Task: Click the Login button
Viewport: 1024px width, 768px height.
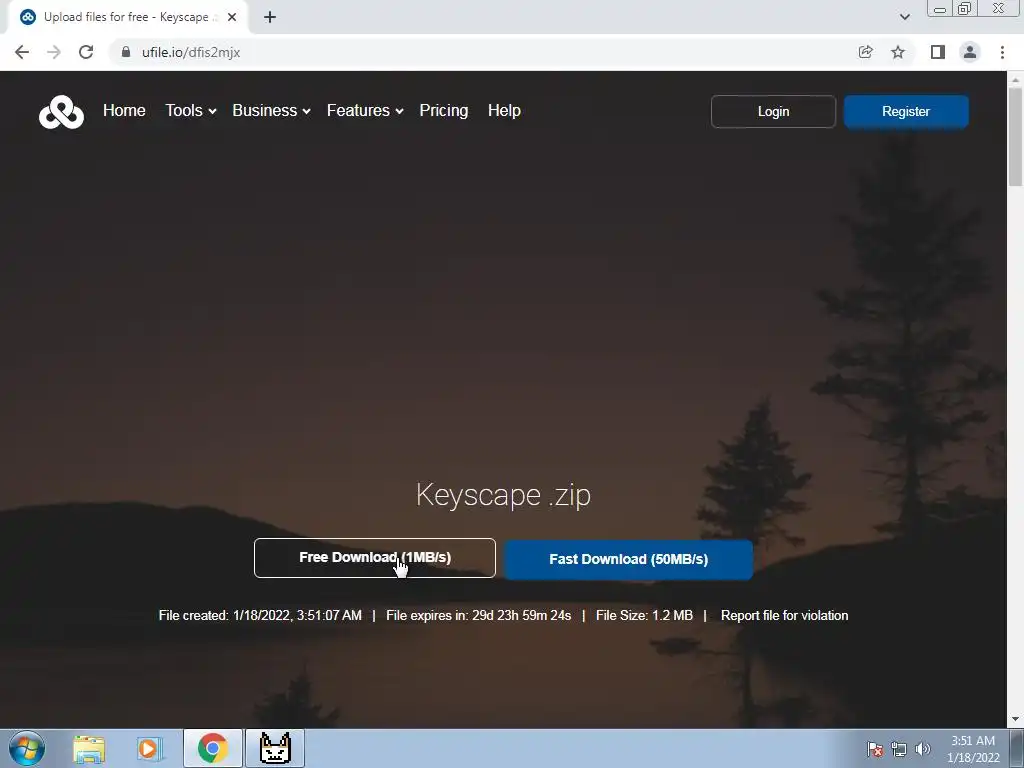Action: pos(773,112)
